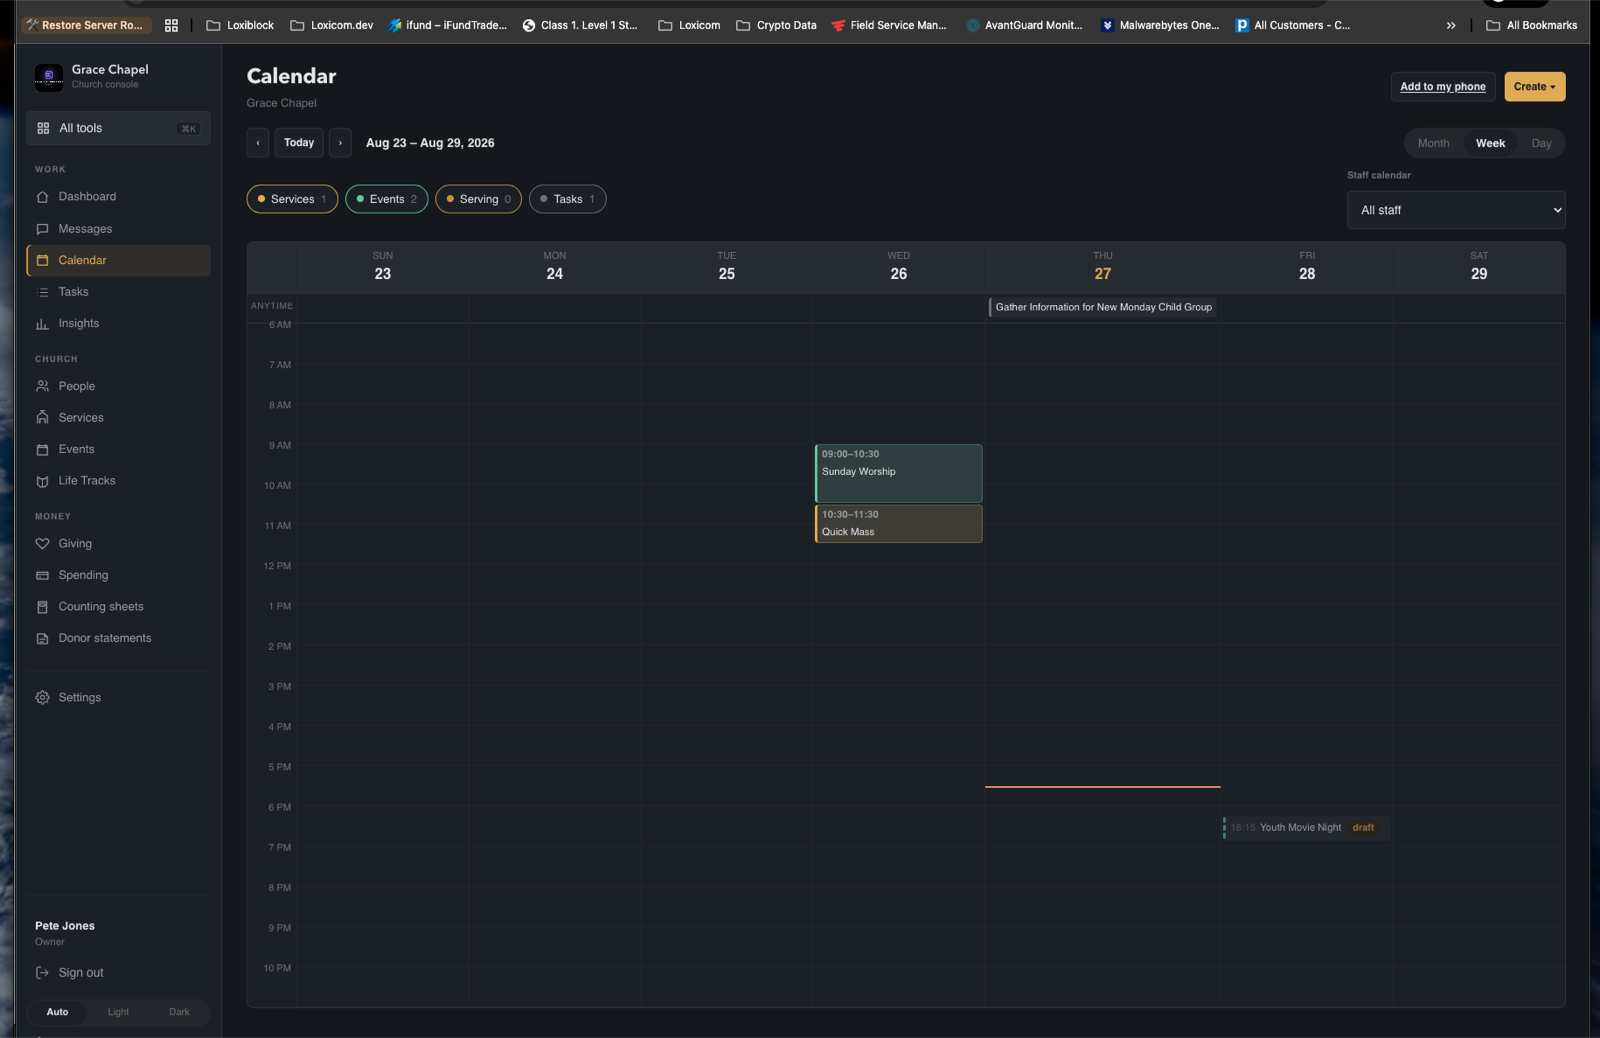Open the Crypto Data bookmark folder
Screen dimensions: 1600x1038
coord(776,25)
